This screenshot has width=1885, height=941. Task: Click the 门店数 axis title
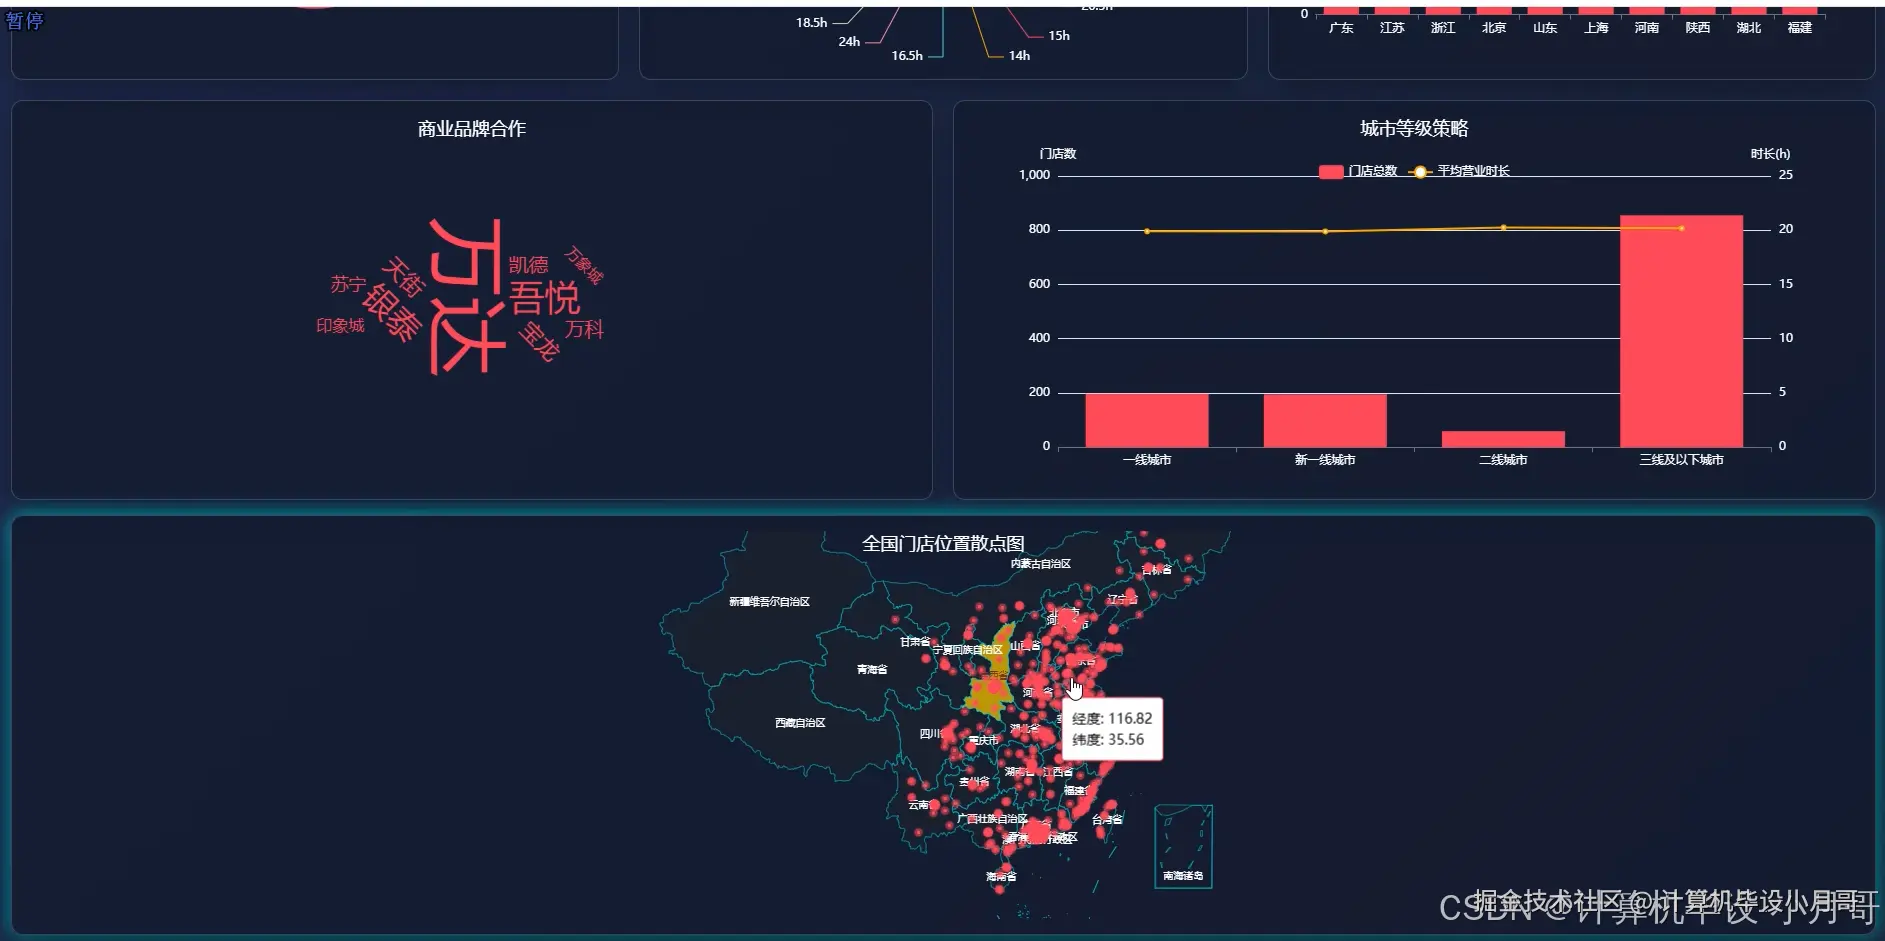(x=1058, y=154)
